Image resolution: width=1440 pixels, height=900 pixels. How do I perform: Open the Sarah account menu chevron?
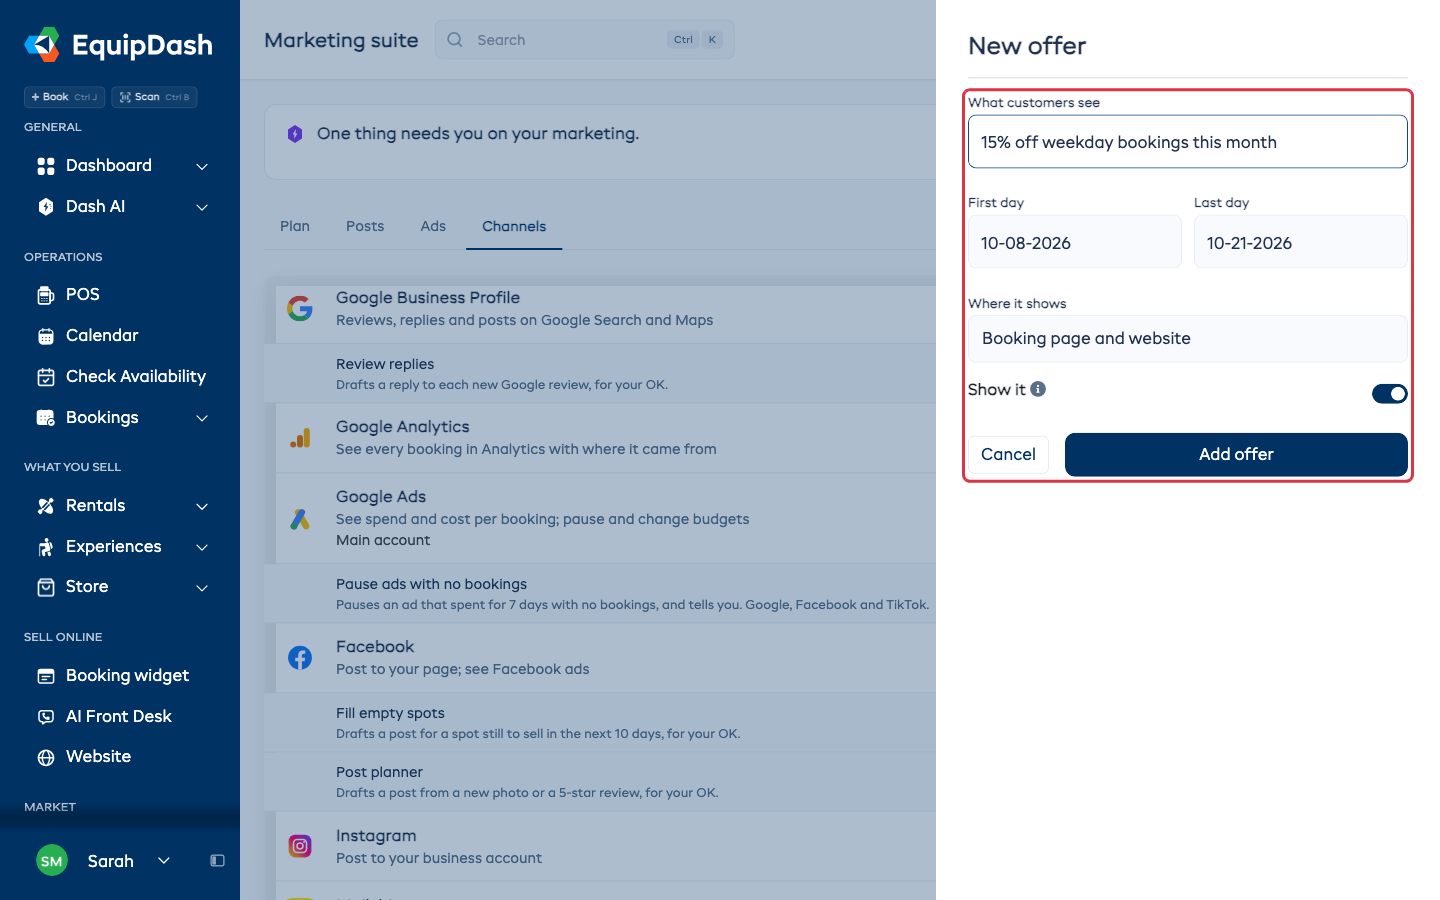(164, 861)
